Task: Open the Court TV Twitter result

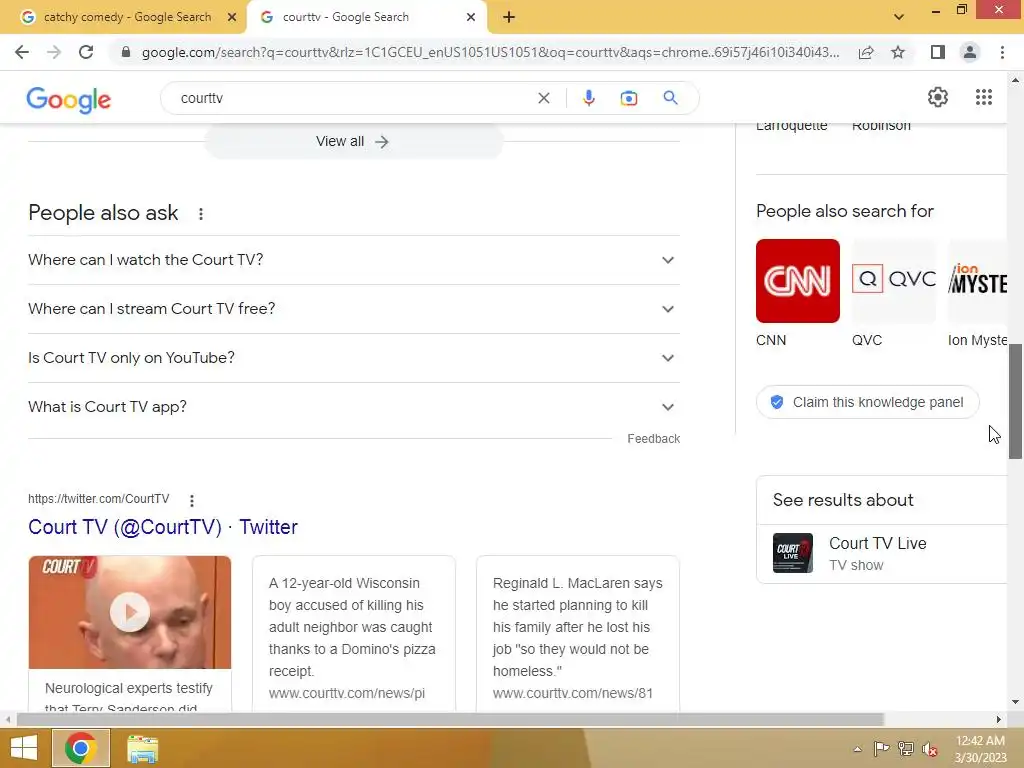Action: coord(163,527)
